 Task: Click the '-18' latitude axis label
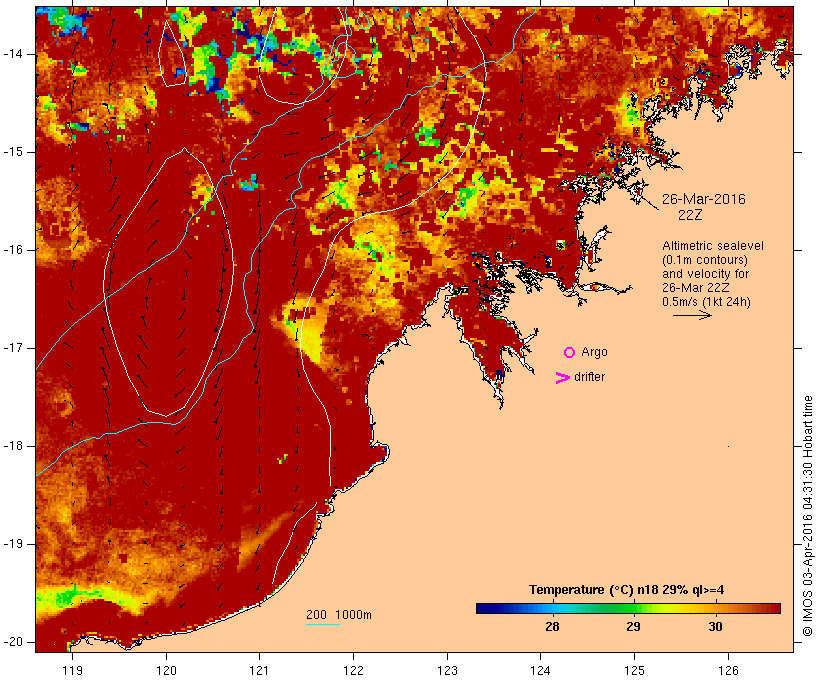pyautogui.click(x=12, y=446)
